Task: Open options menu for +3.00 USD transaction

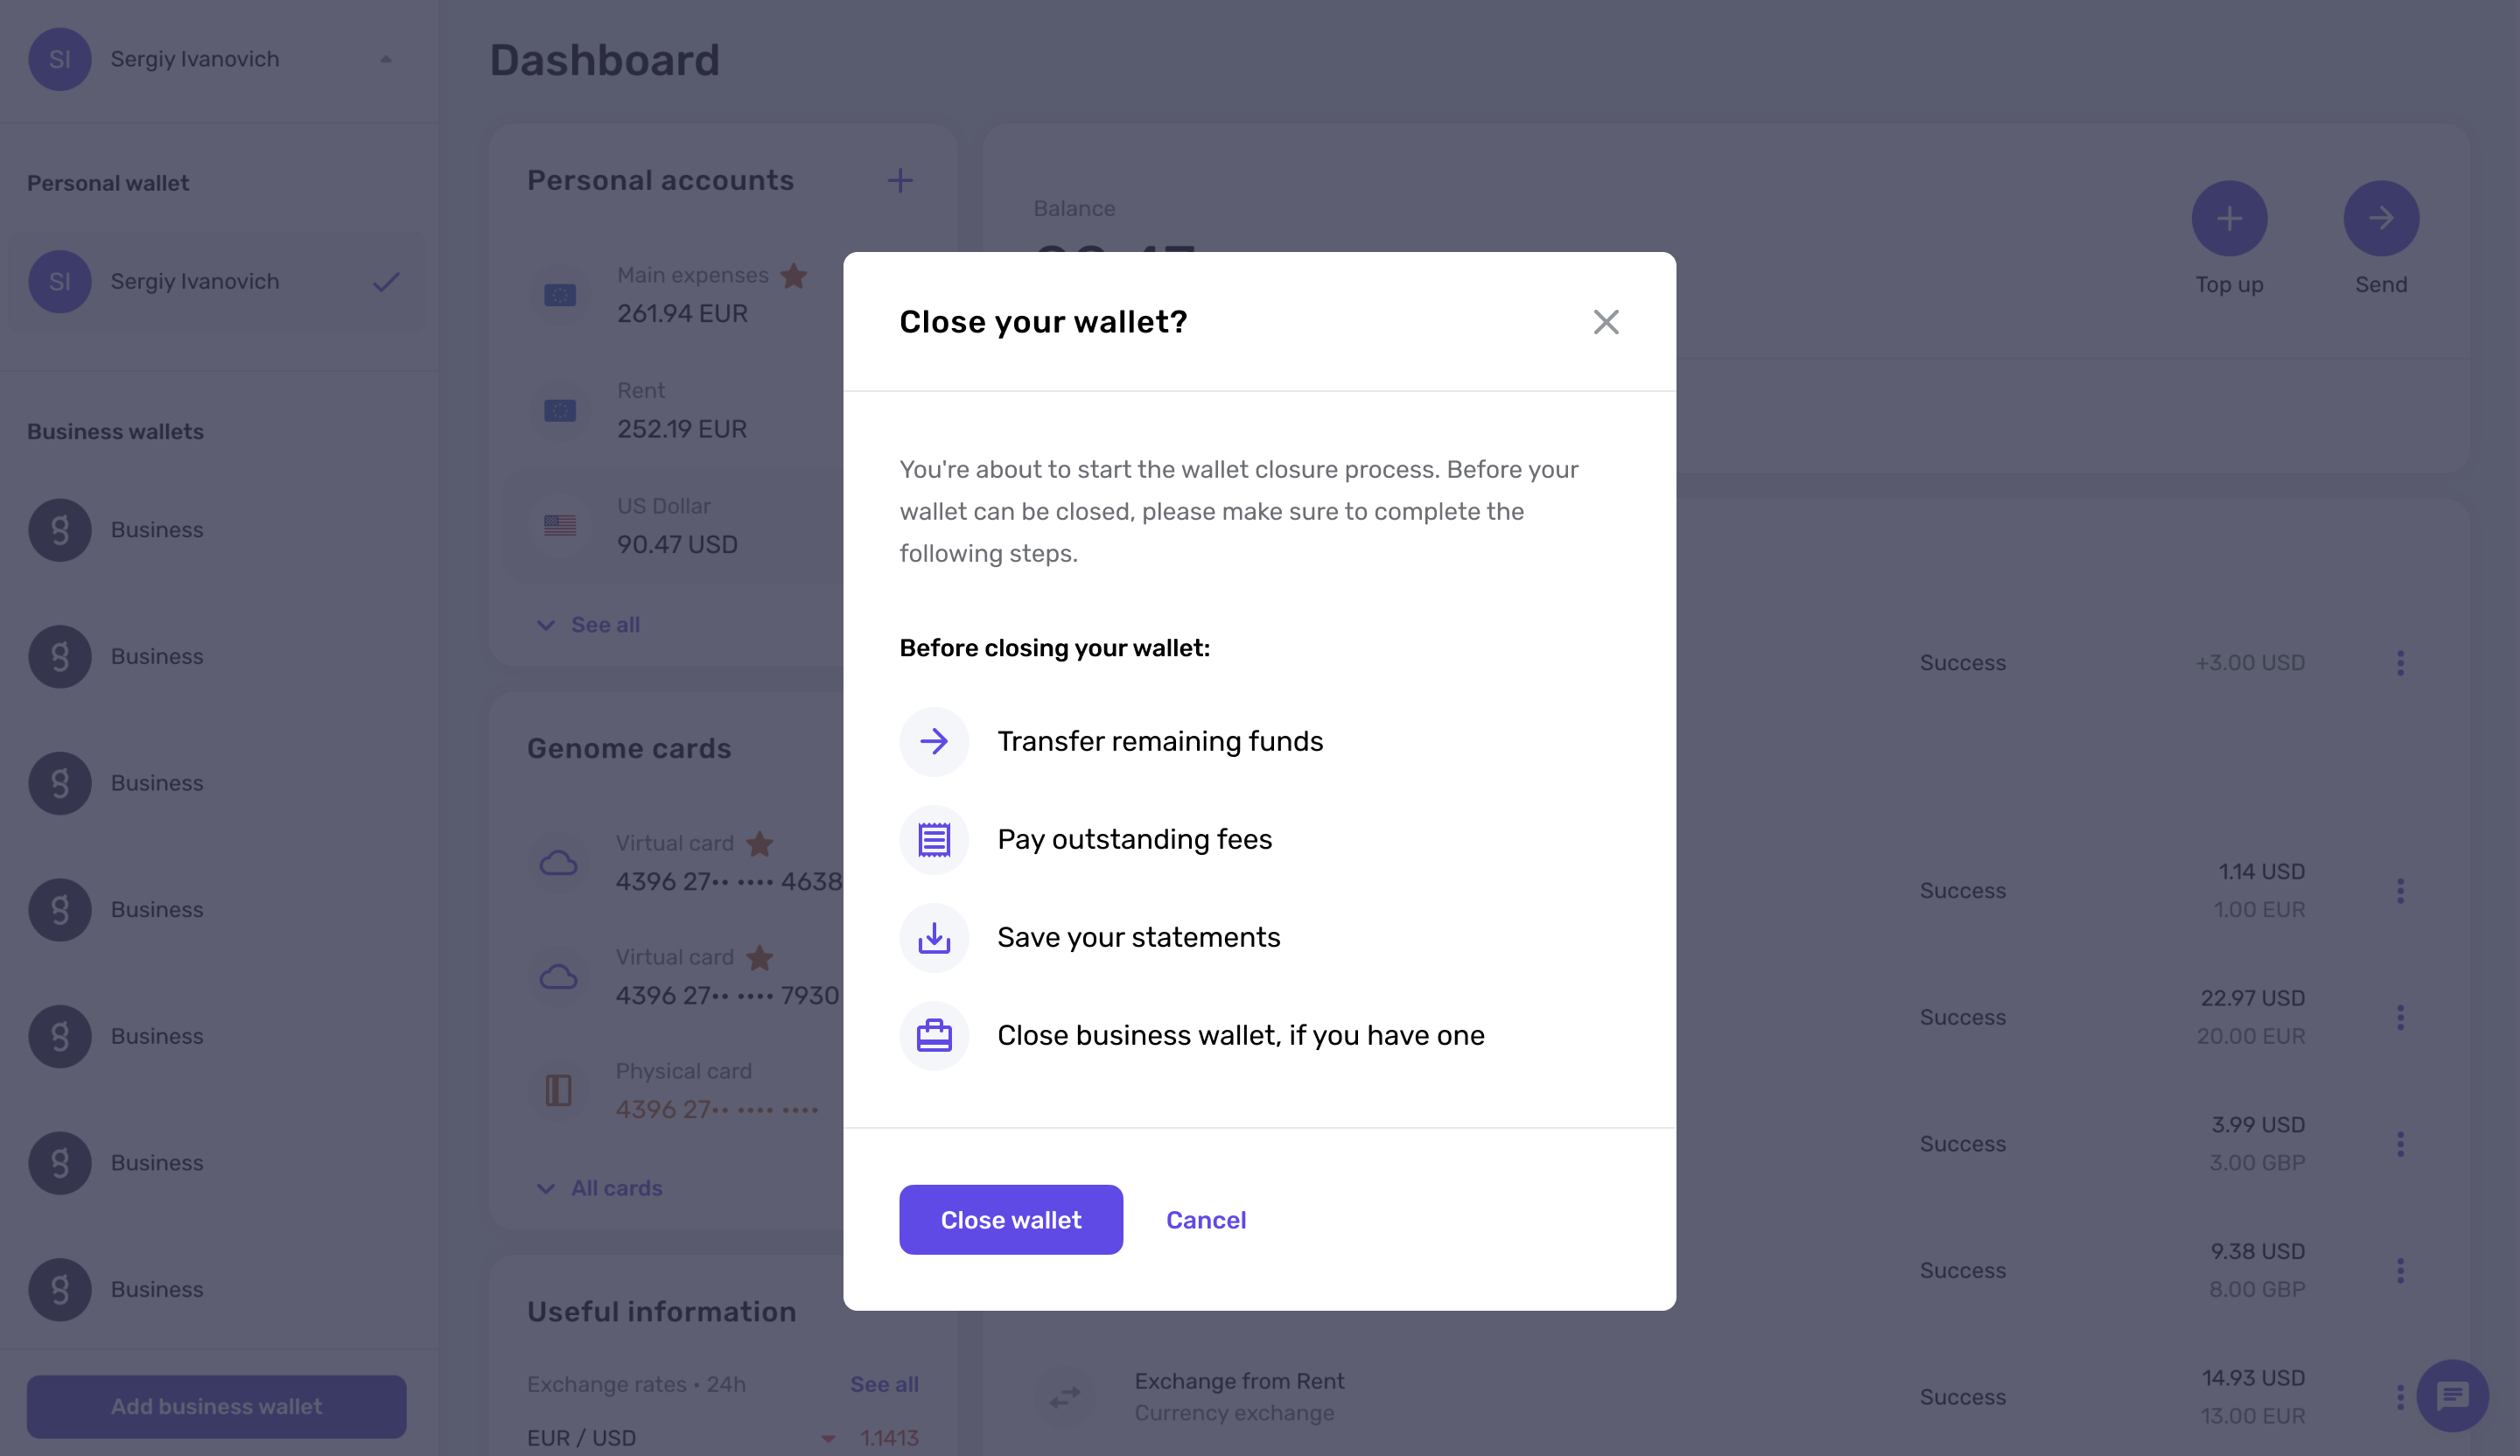Action: pos(2400,663)
